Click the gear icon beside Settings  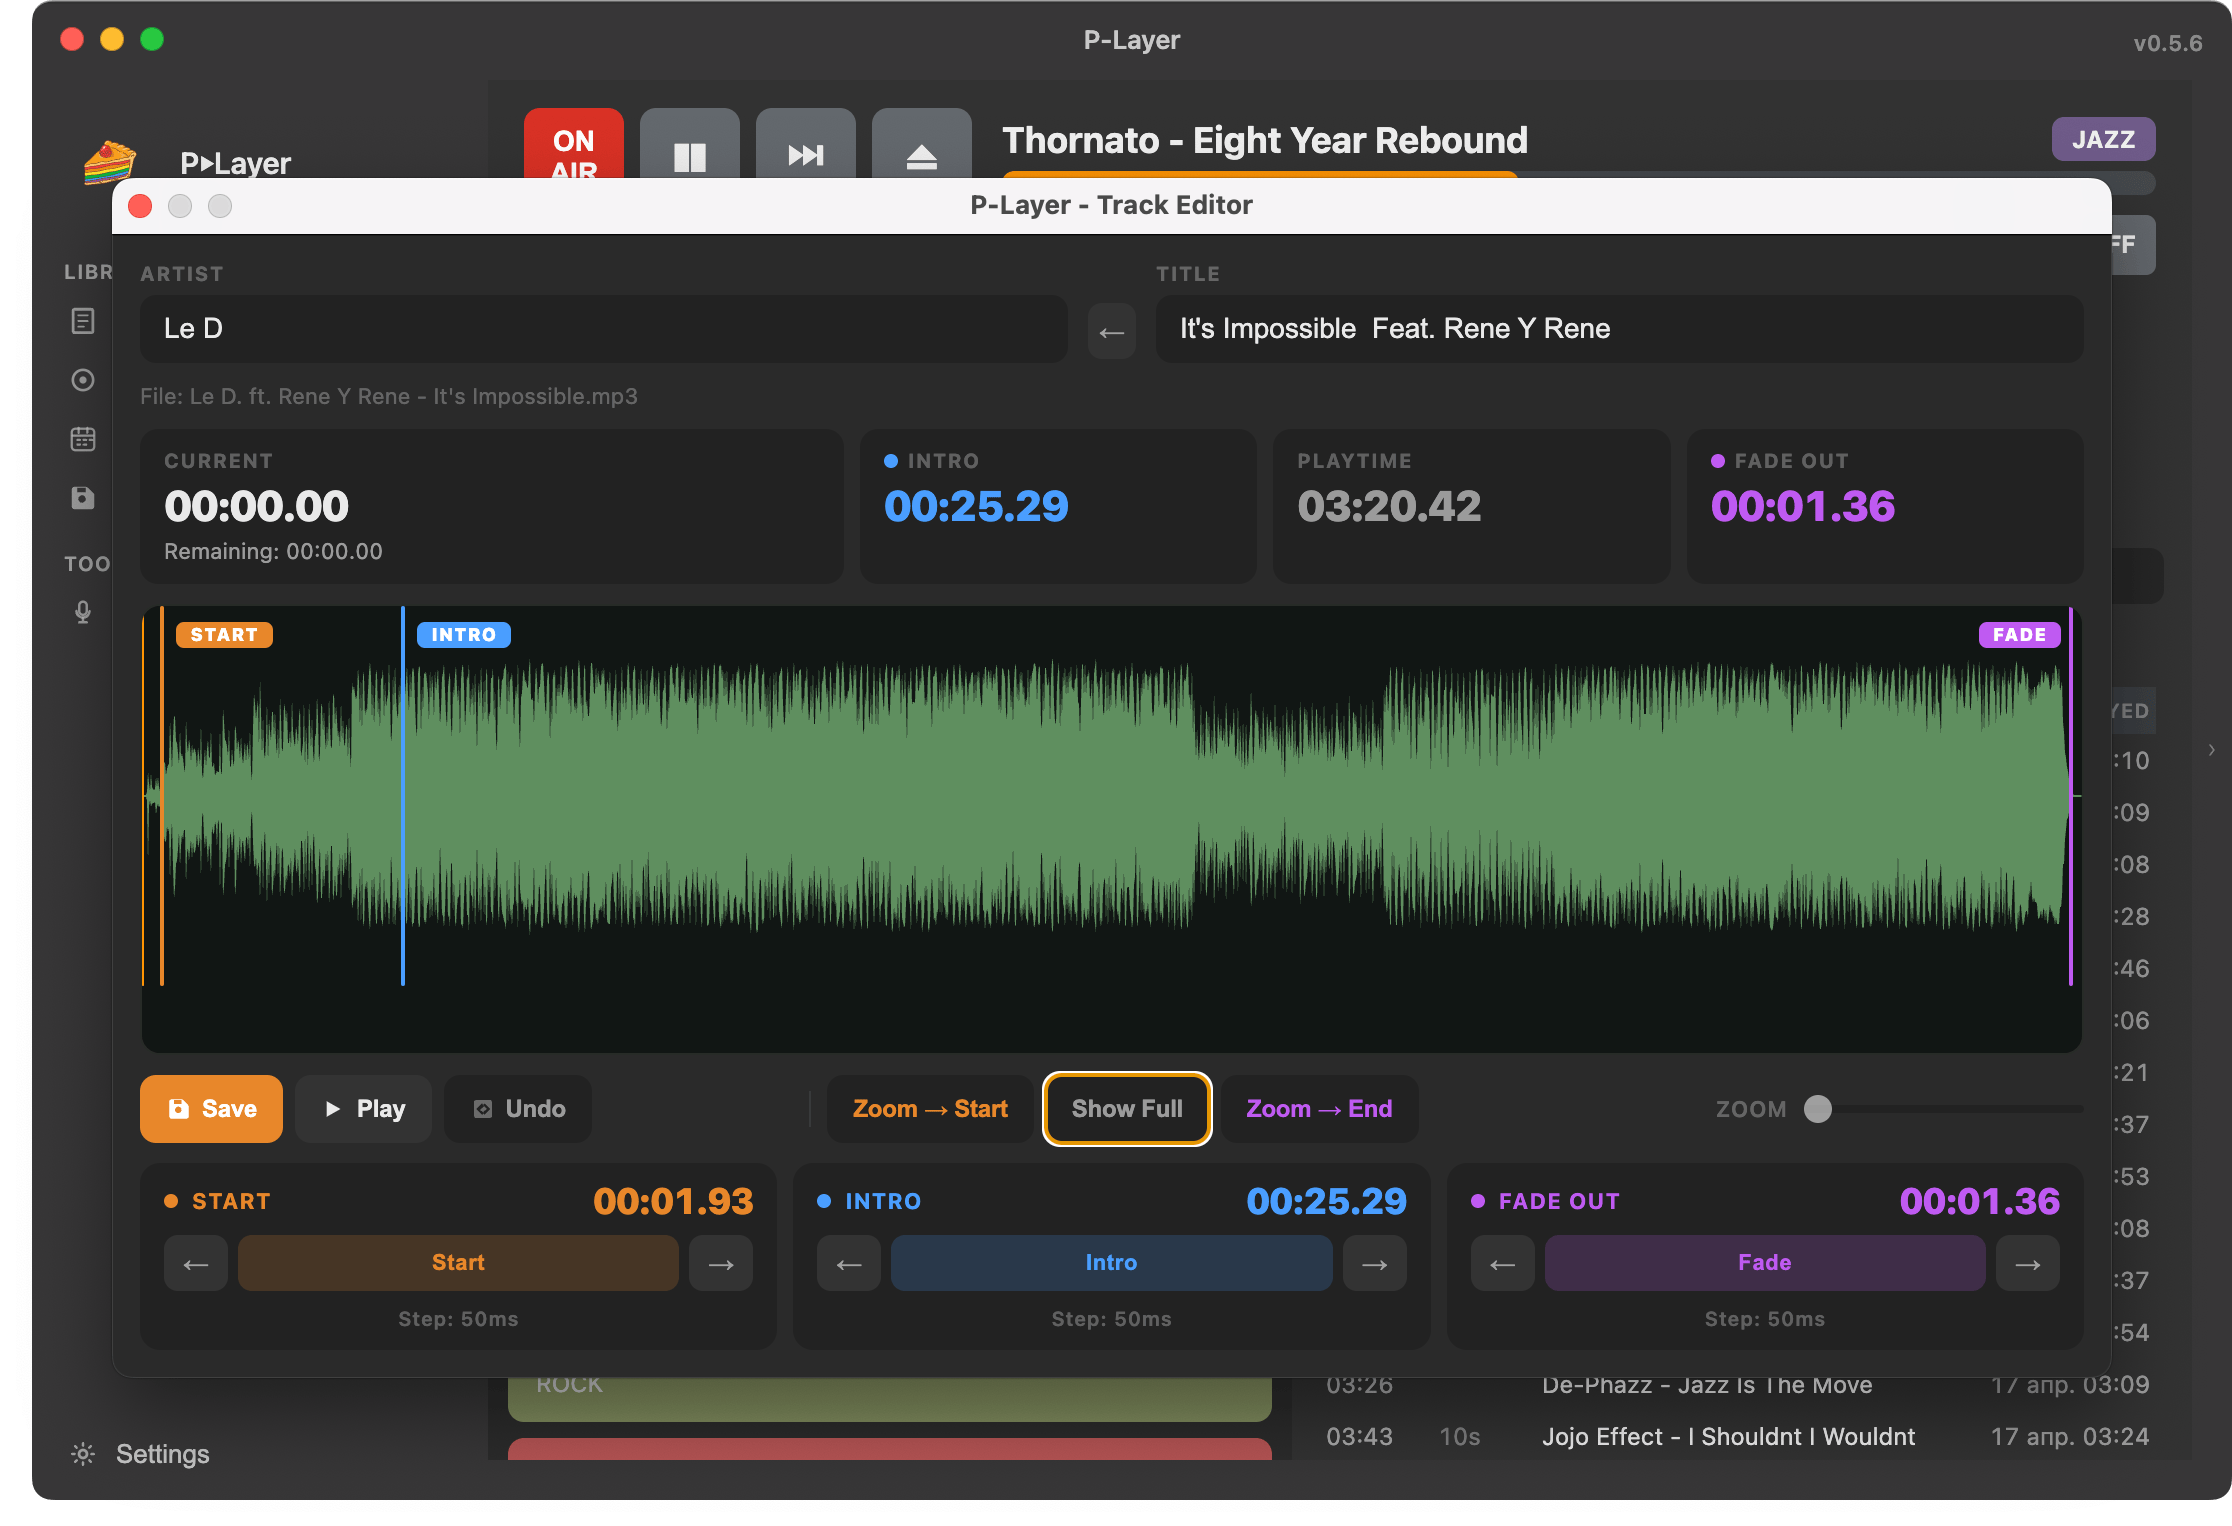(x=83, y=1454)
